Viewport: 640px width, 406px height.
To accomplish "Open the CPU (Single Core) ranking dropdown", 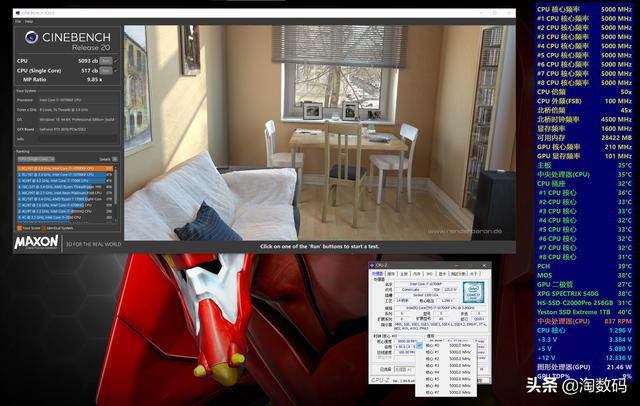I will (36, 159).
